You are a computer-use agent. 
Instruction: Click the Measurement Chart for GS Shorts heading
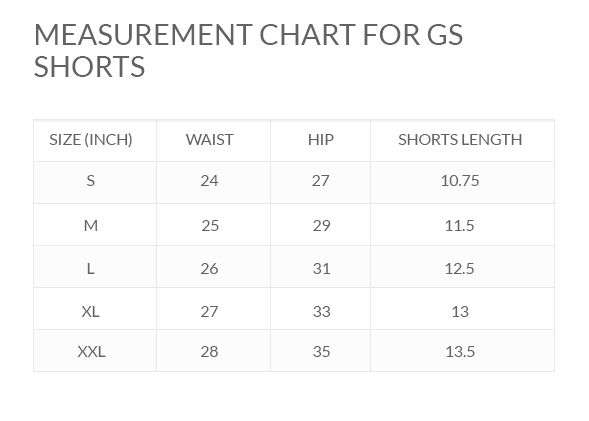pos(248,50)
